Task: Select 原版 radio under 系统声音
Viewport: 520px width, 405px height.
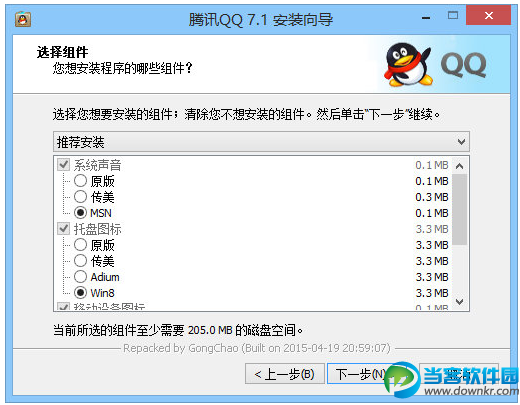Action: (80, 181)
